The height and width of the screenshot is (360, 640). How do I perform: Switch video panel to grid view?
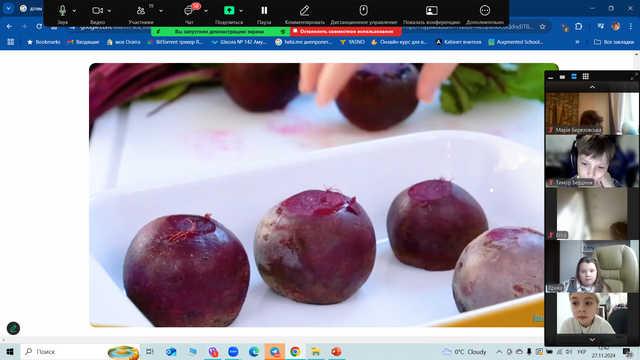[x=585, y=76]
